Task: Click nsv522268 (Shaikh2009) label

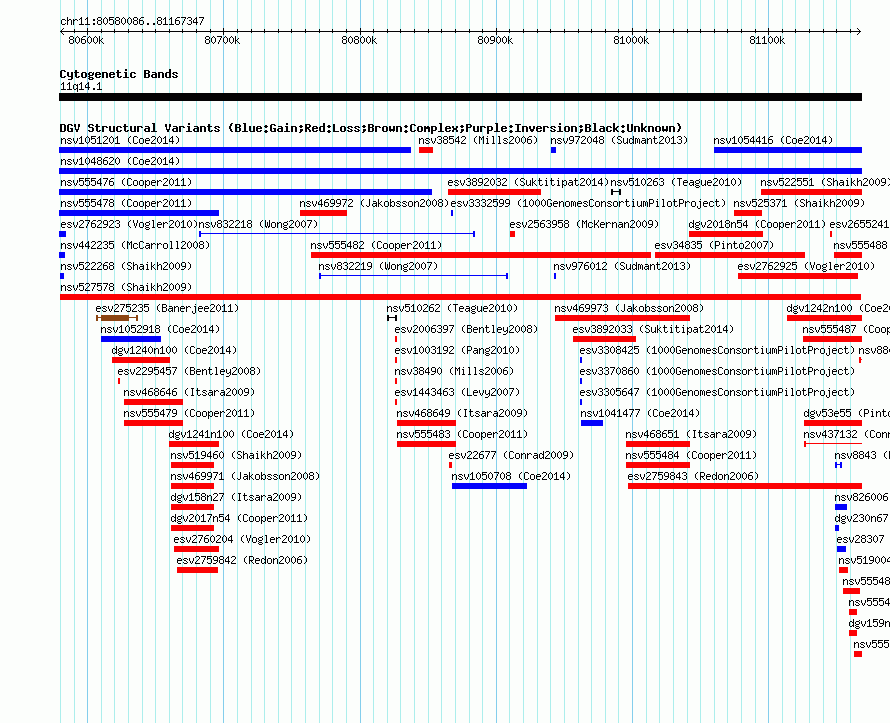Action: click(126, 266)
